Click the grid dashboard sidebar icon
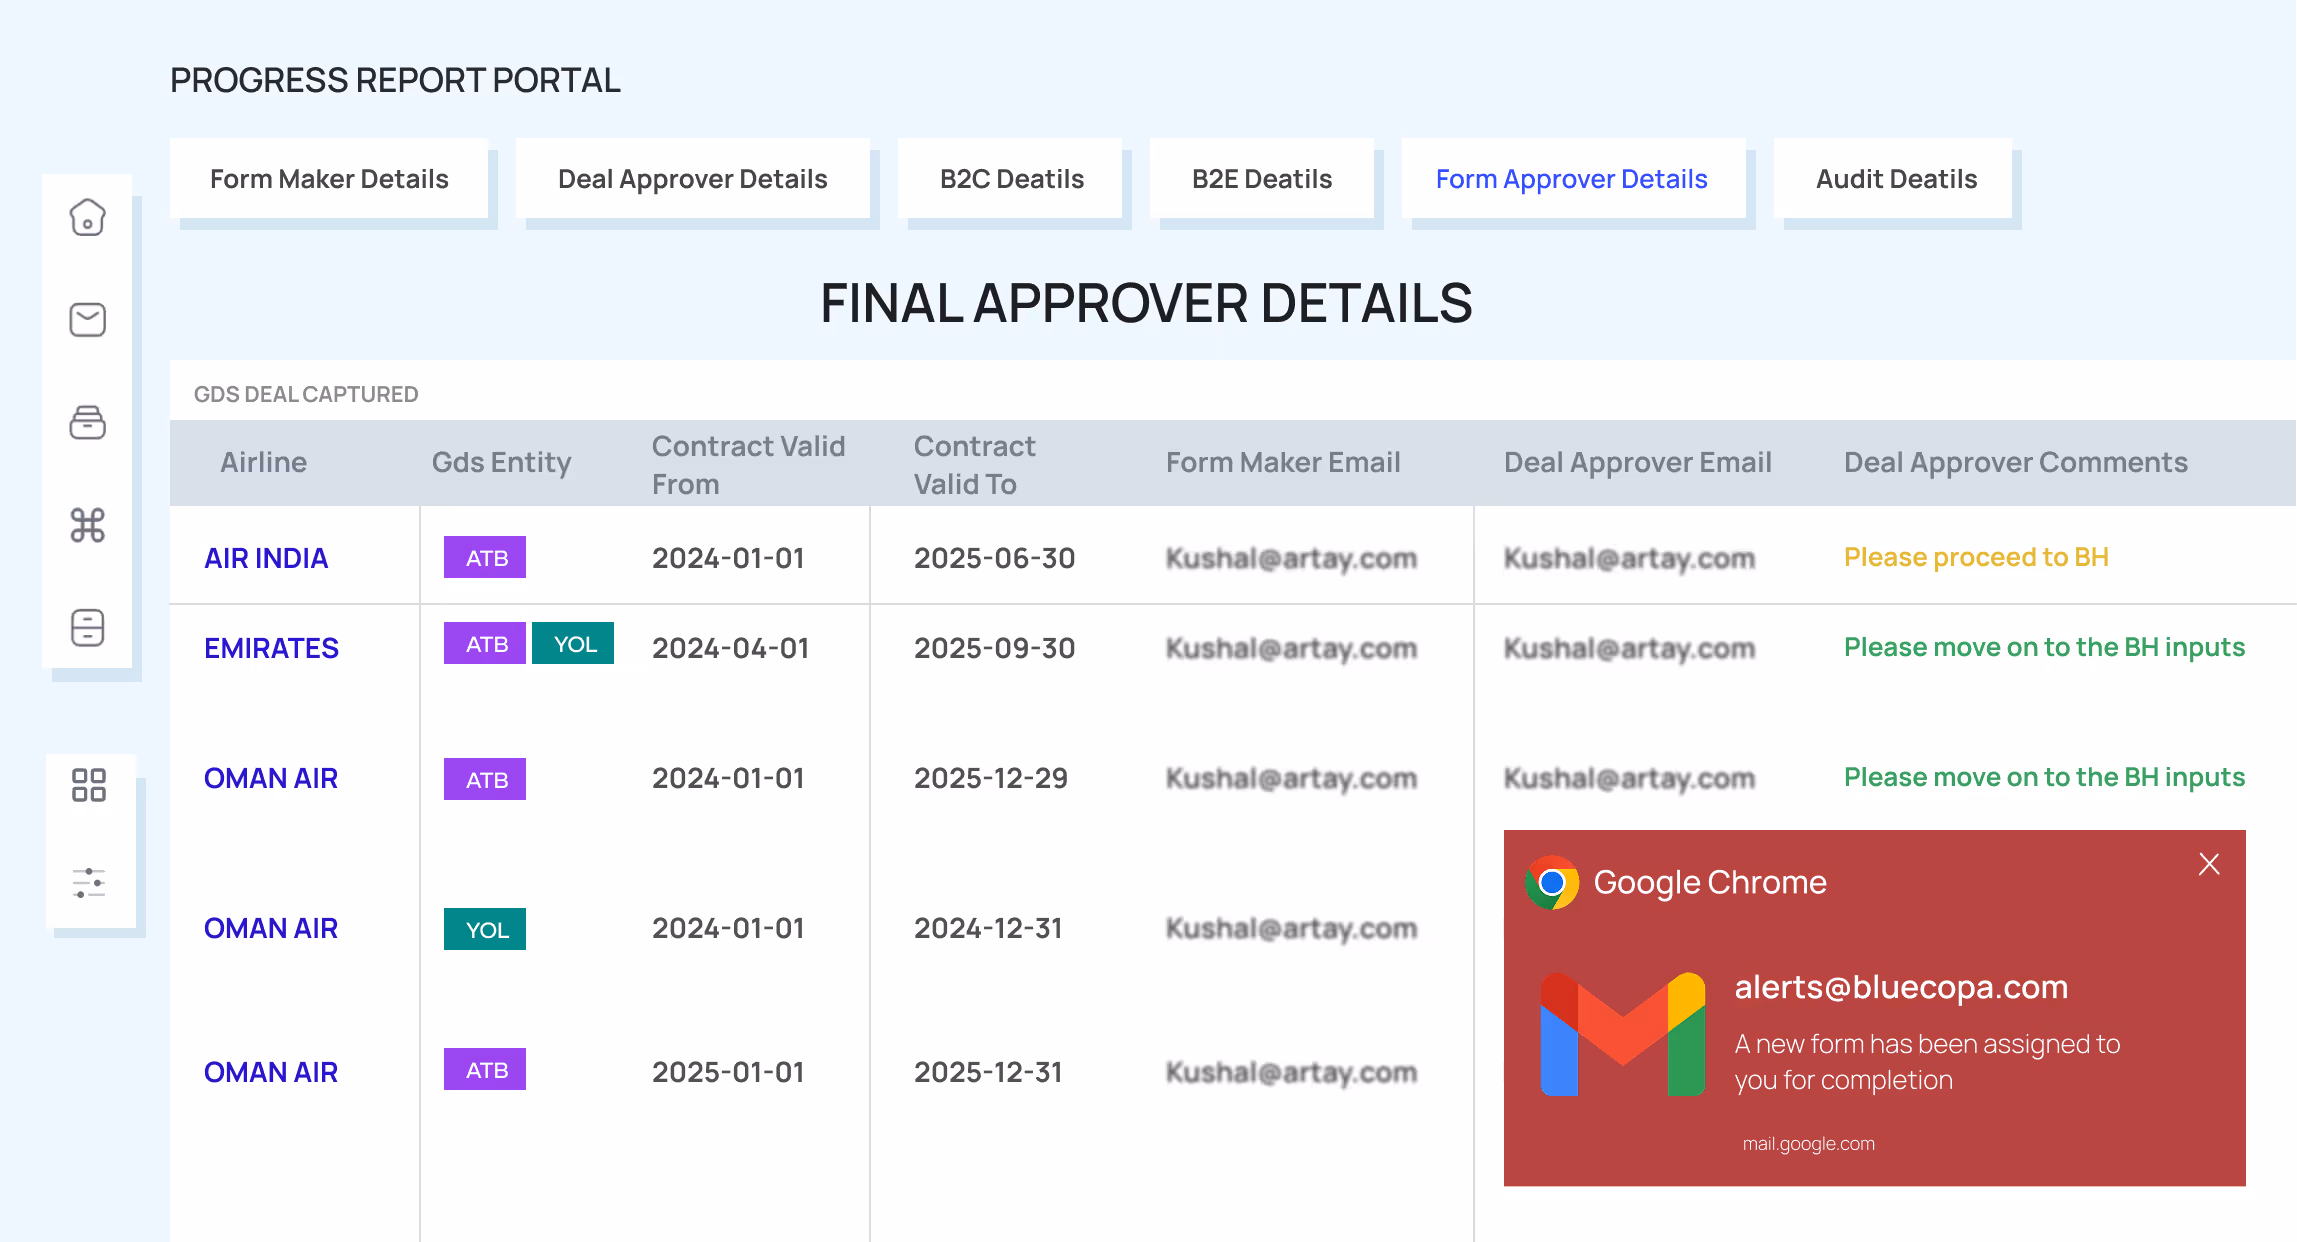The height and width of the screenshot is (1242, 2297). click(89, 785)
